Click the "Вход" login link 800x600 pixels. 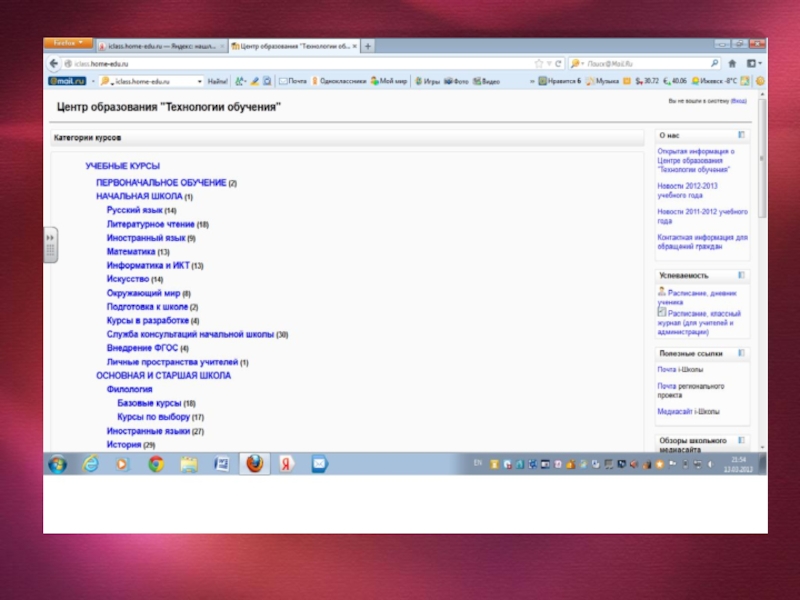pyautogui.click(x=739, y=101)
